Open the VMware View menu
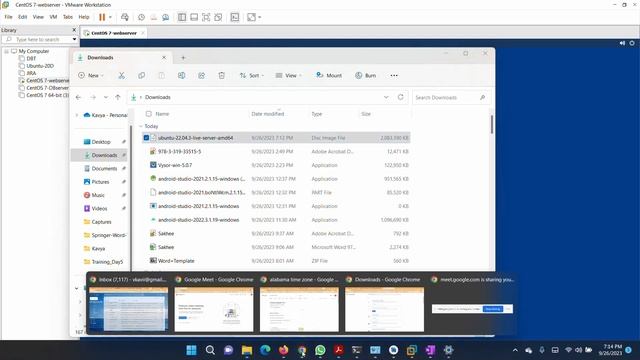The height and width of the screenshot is (360, 640). [x=38, y=17]
